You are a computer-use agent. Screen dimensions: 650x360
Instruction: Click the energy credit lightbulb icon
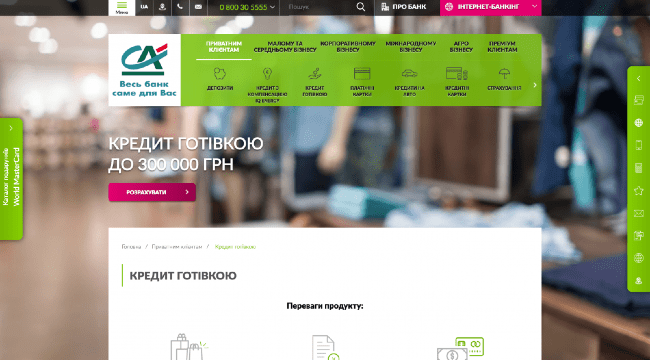[267, 74]
